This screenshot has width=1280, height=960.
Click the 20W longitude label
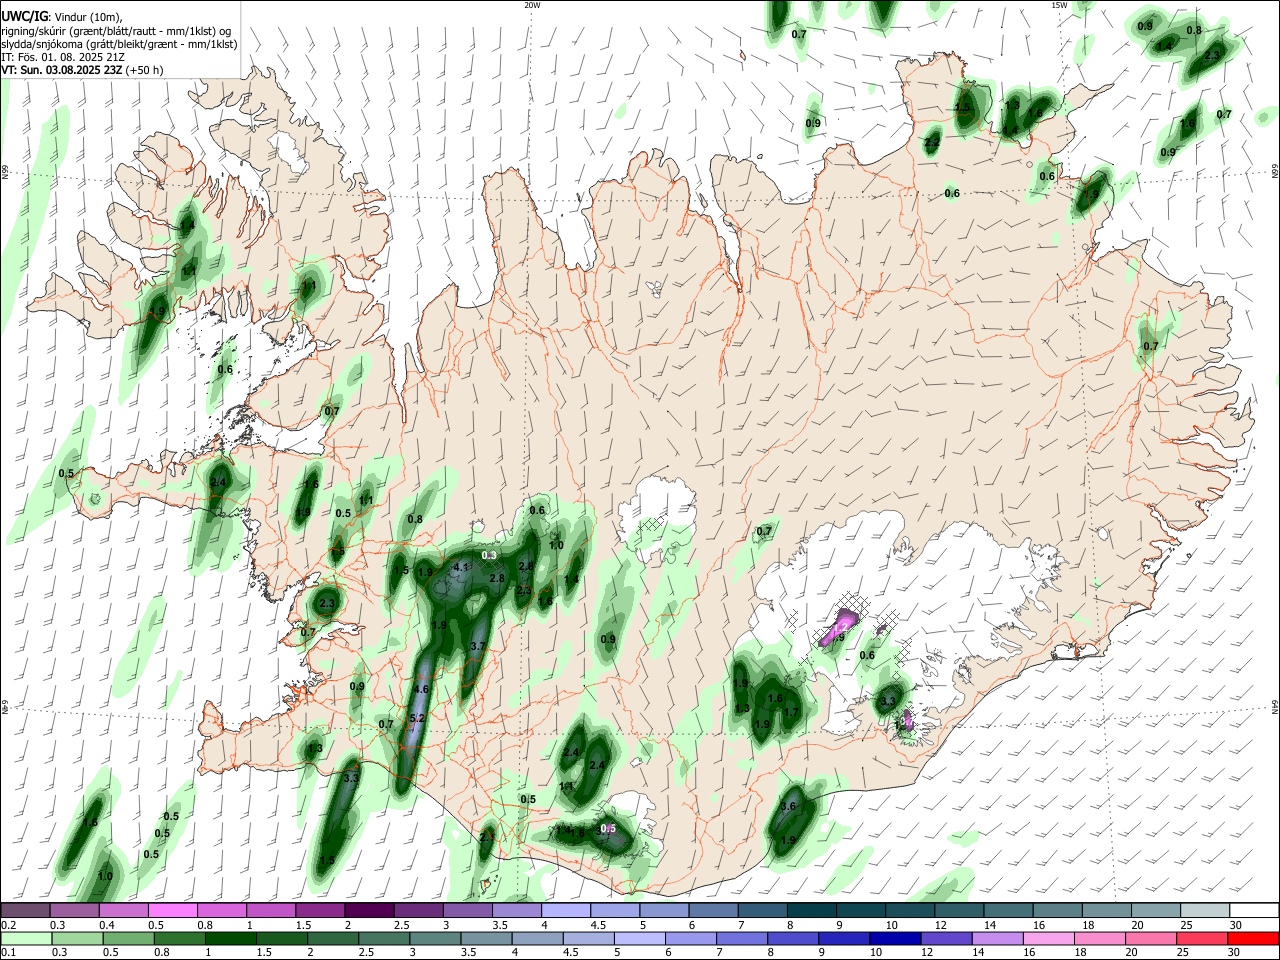(x=532, y=5)
